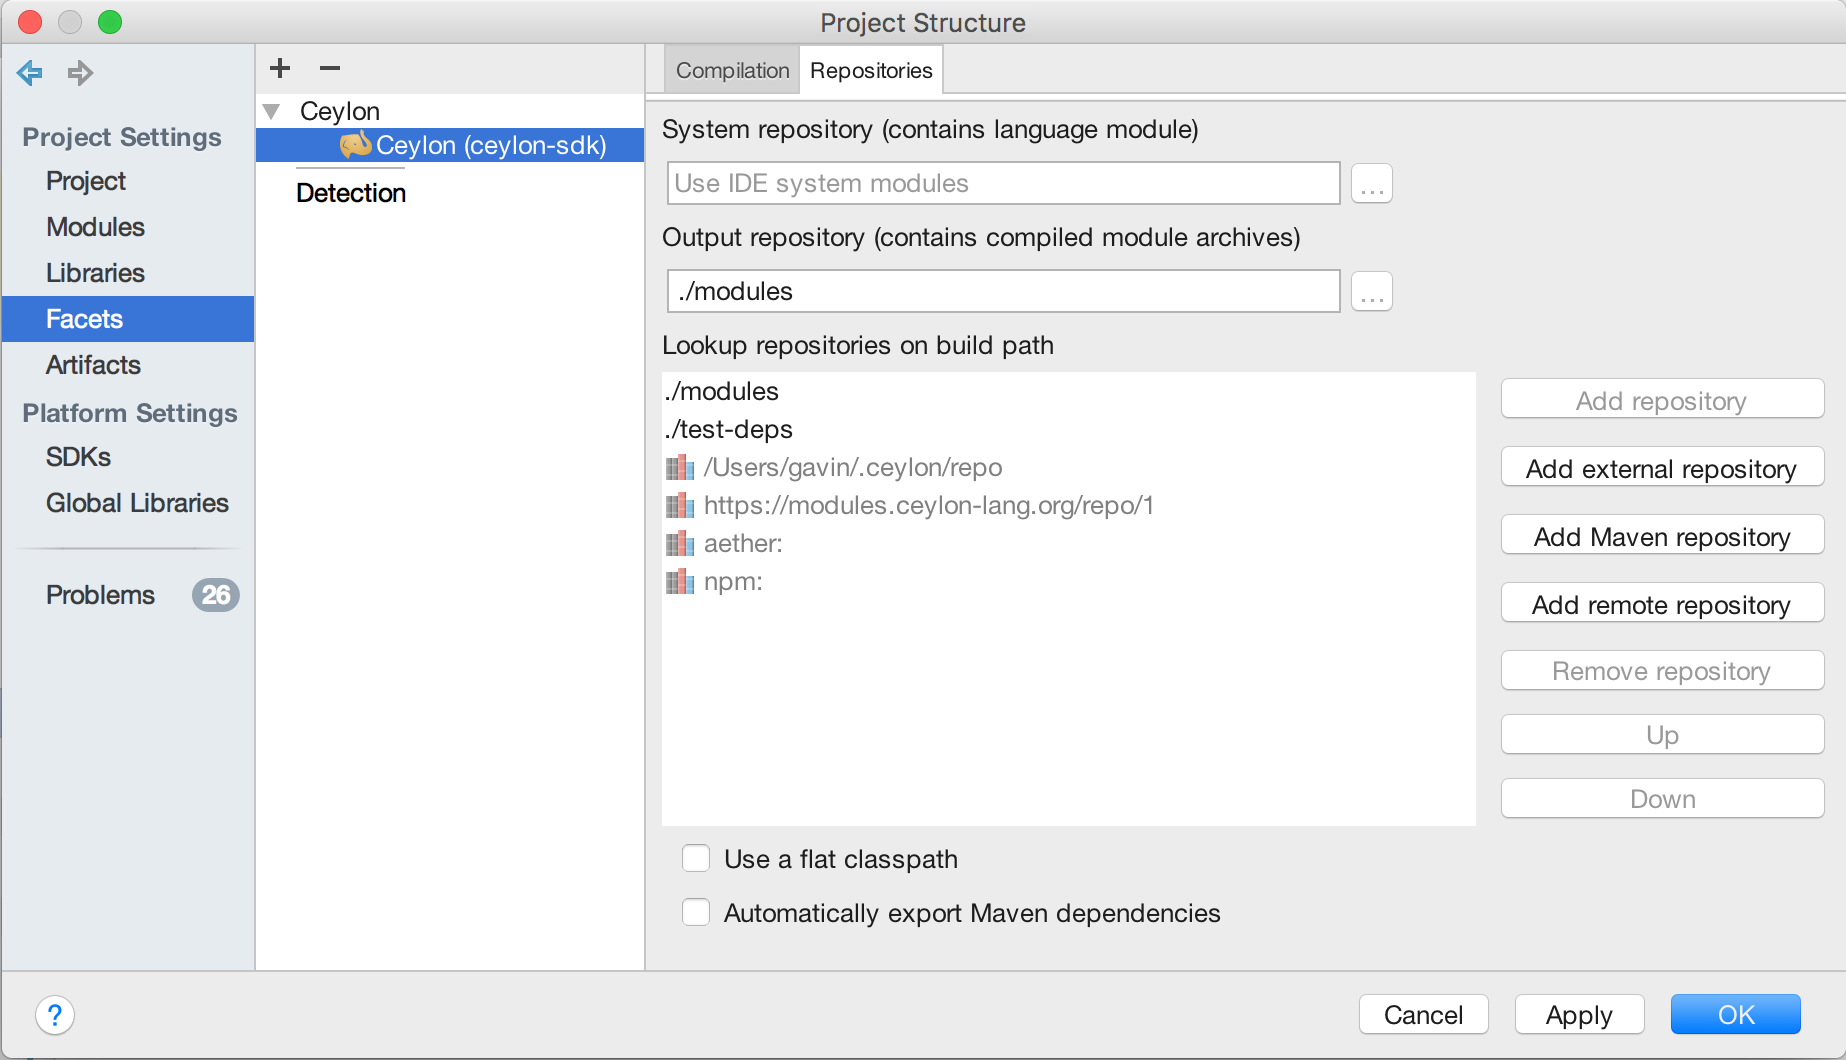This screenshot has width=1846, height=1060.
Task: Click the back navigation arrow
Action: pos(30,72)
